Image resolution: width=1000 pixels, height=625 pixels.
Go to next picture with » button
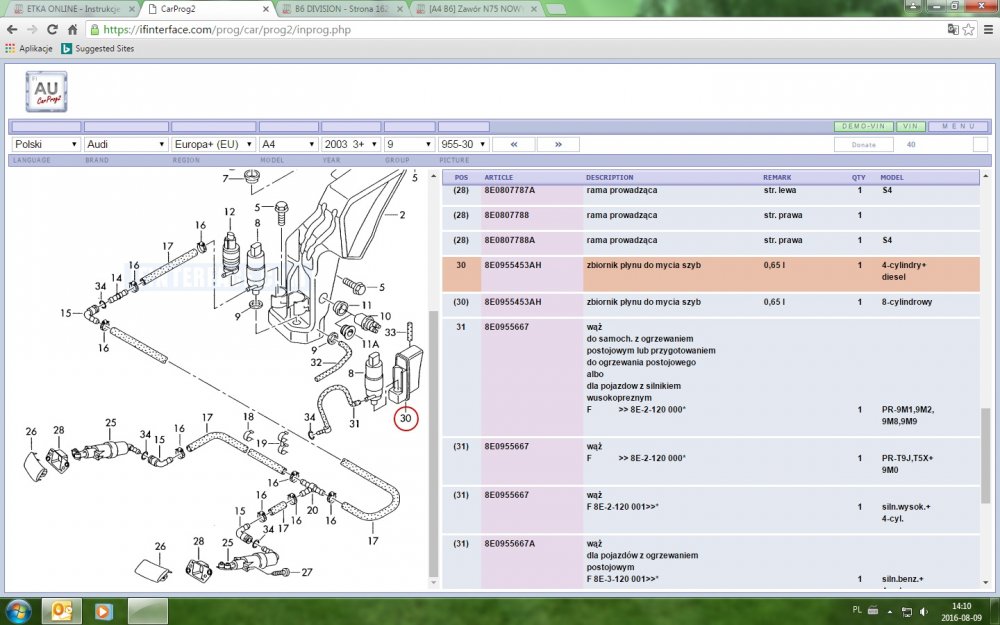558,144
